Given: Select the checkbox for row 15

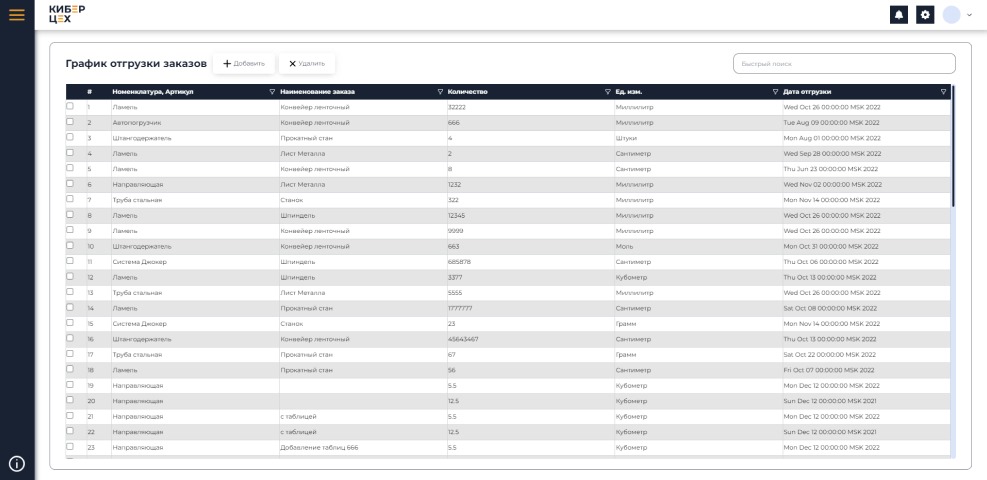Looking at the screenshot, I should click(x=70, y=323).
